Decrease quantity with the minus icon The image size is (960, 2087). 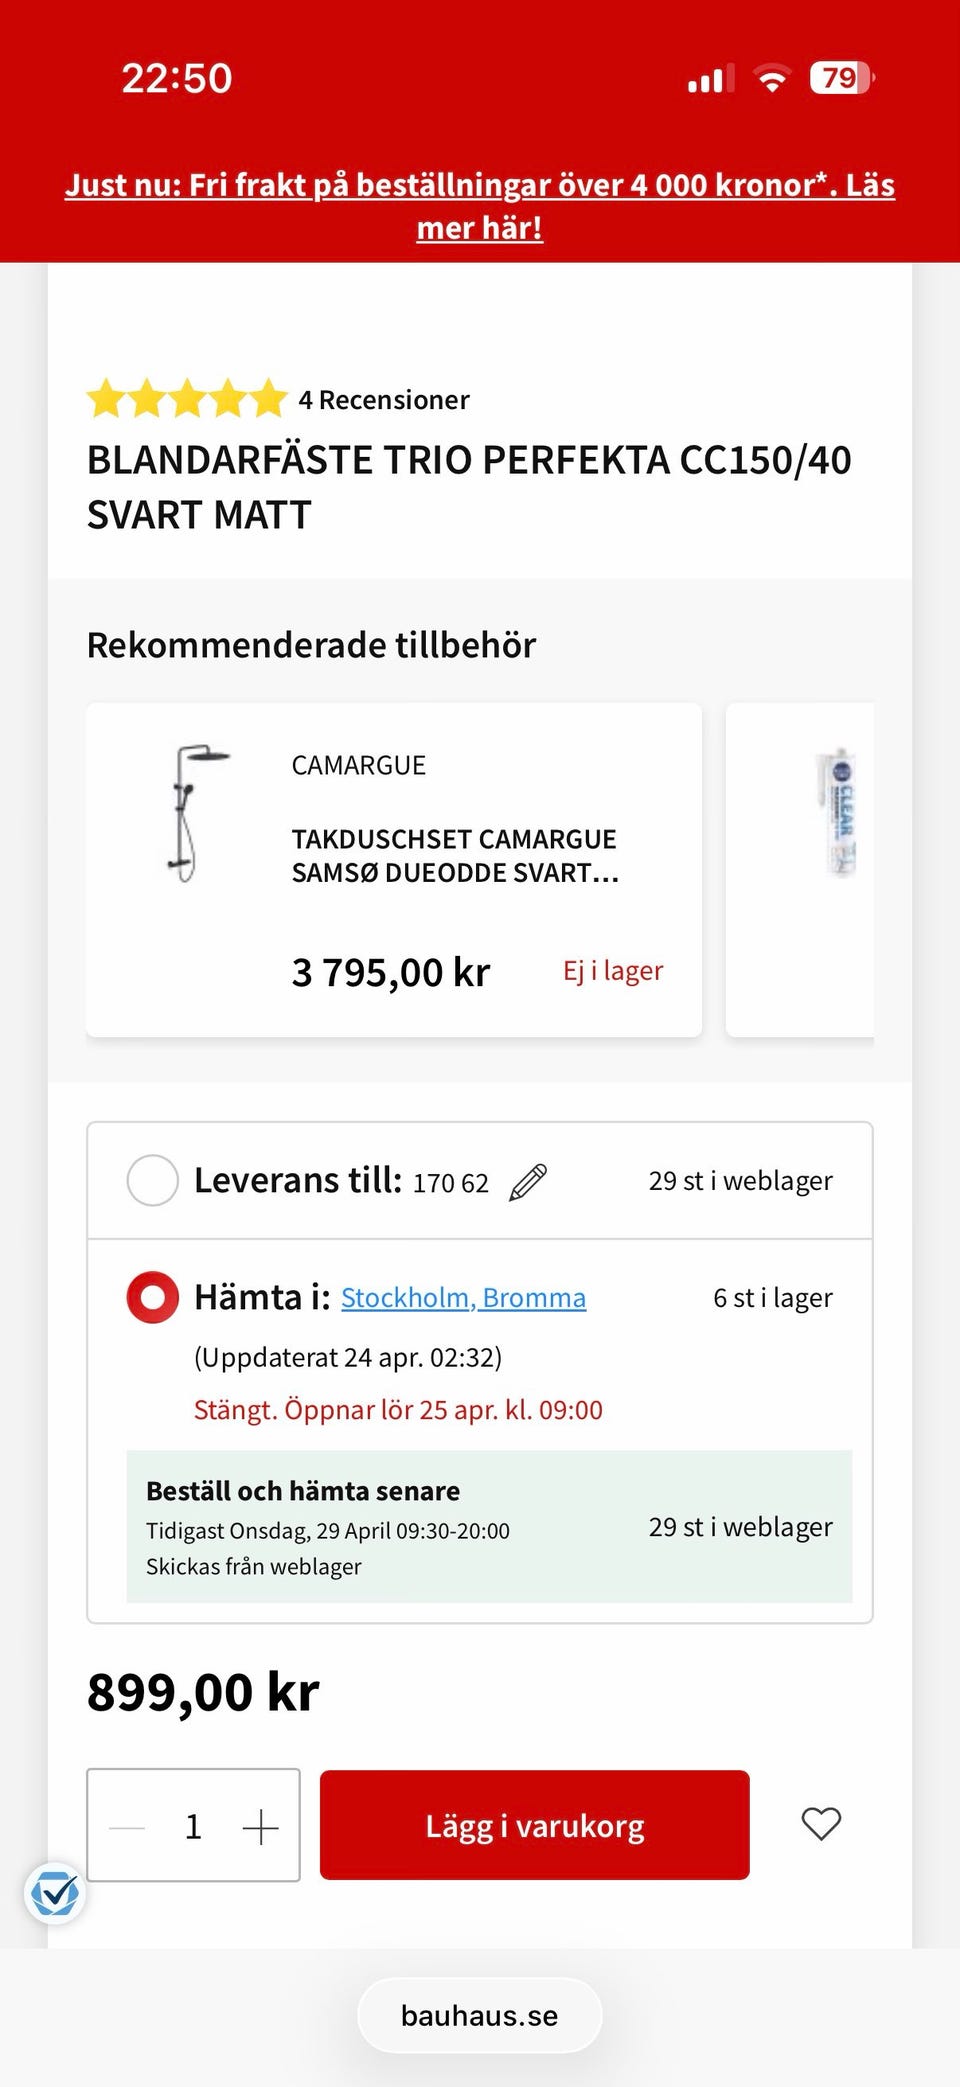(x=127, y=1827)
